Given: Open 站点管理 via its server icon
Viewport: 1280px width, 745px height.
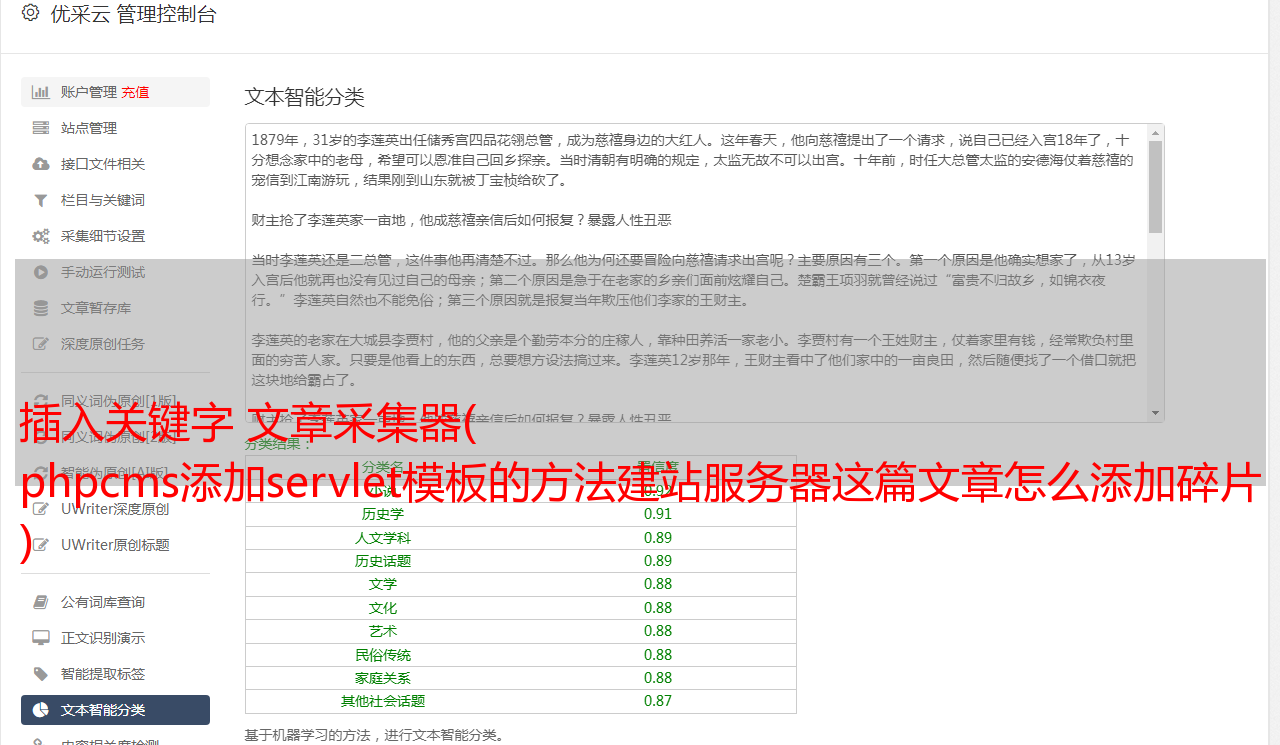Looking at the screenshot, I should coord(41,128).
